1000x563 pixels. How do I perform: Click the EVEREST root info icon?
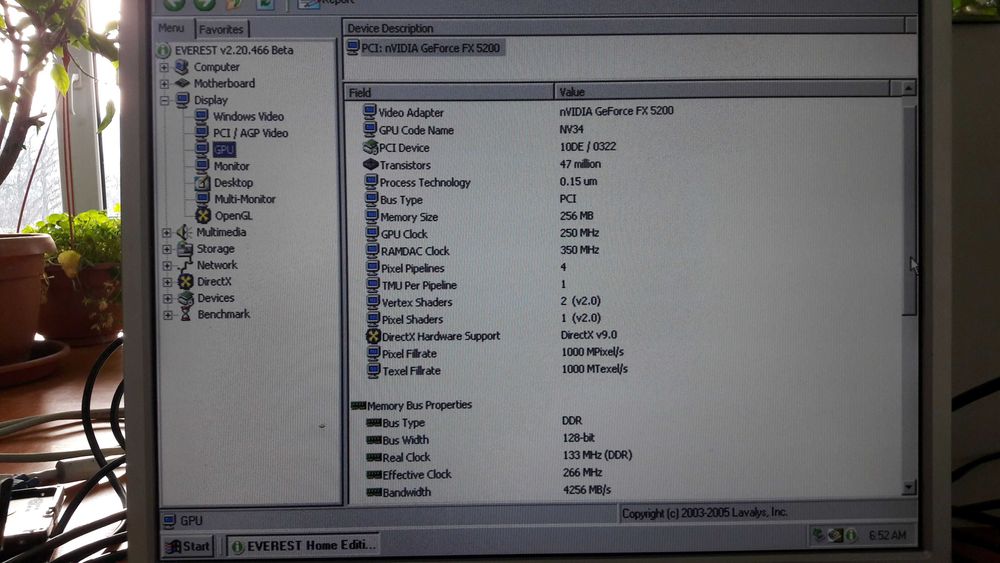pyautogui.click(x=163, y=50)
